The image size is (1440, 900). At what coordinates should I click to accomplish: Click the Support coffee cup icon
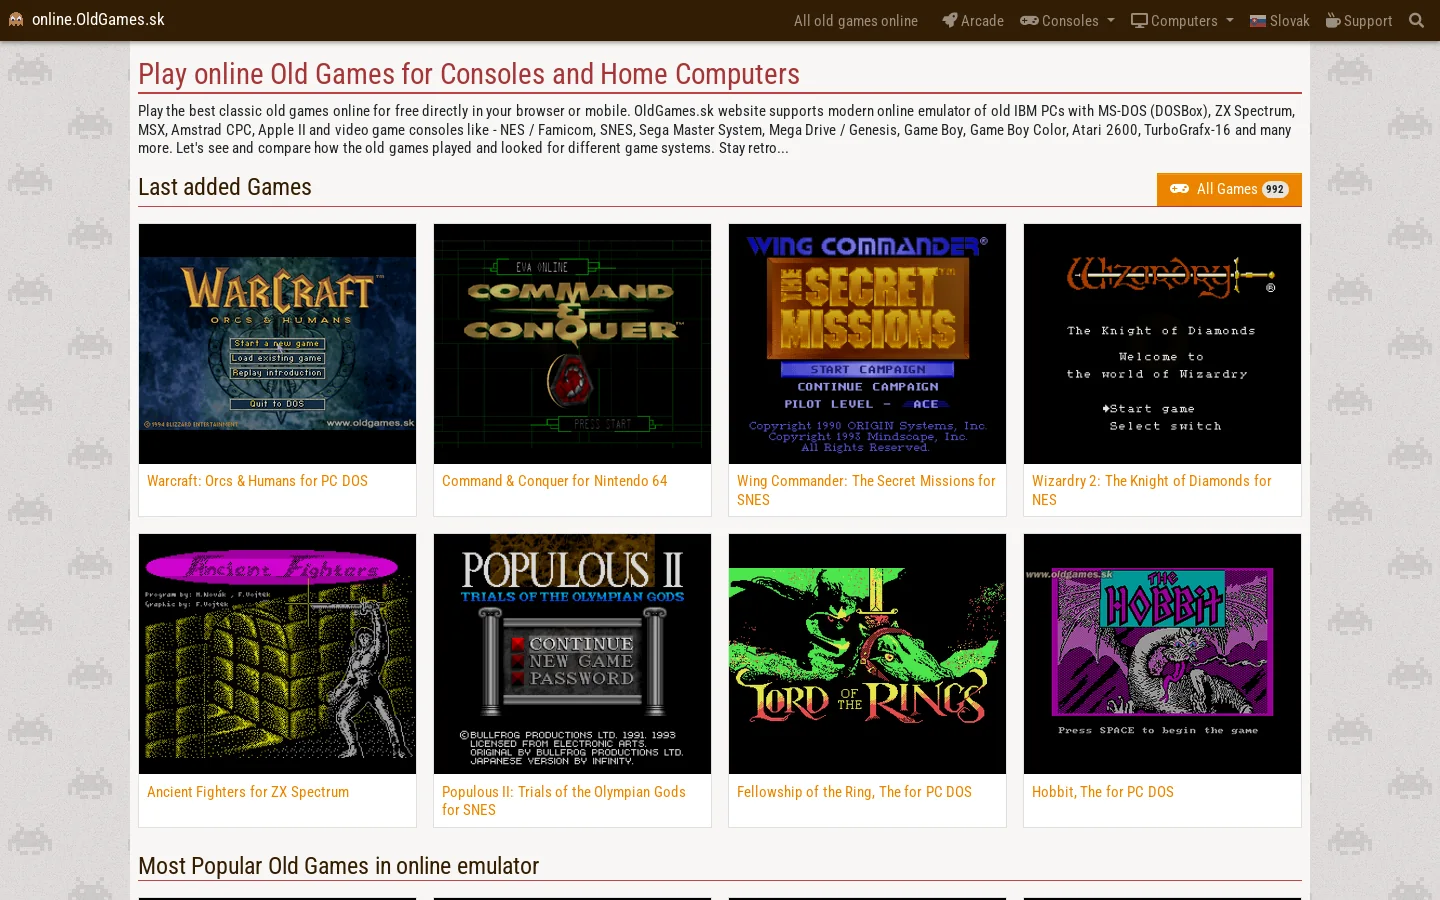coord(1333,20)
